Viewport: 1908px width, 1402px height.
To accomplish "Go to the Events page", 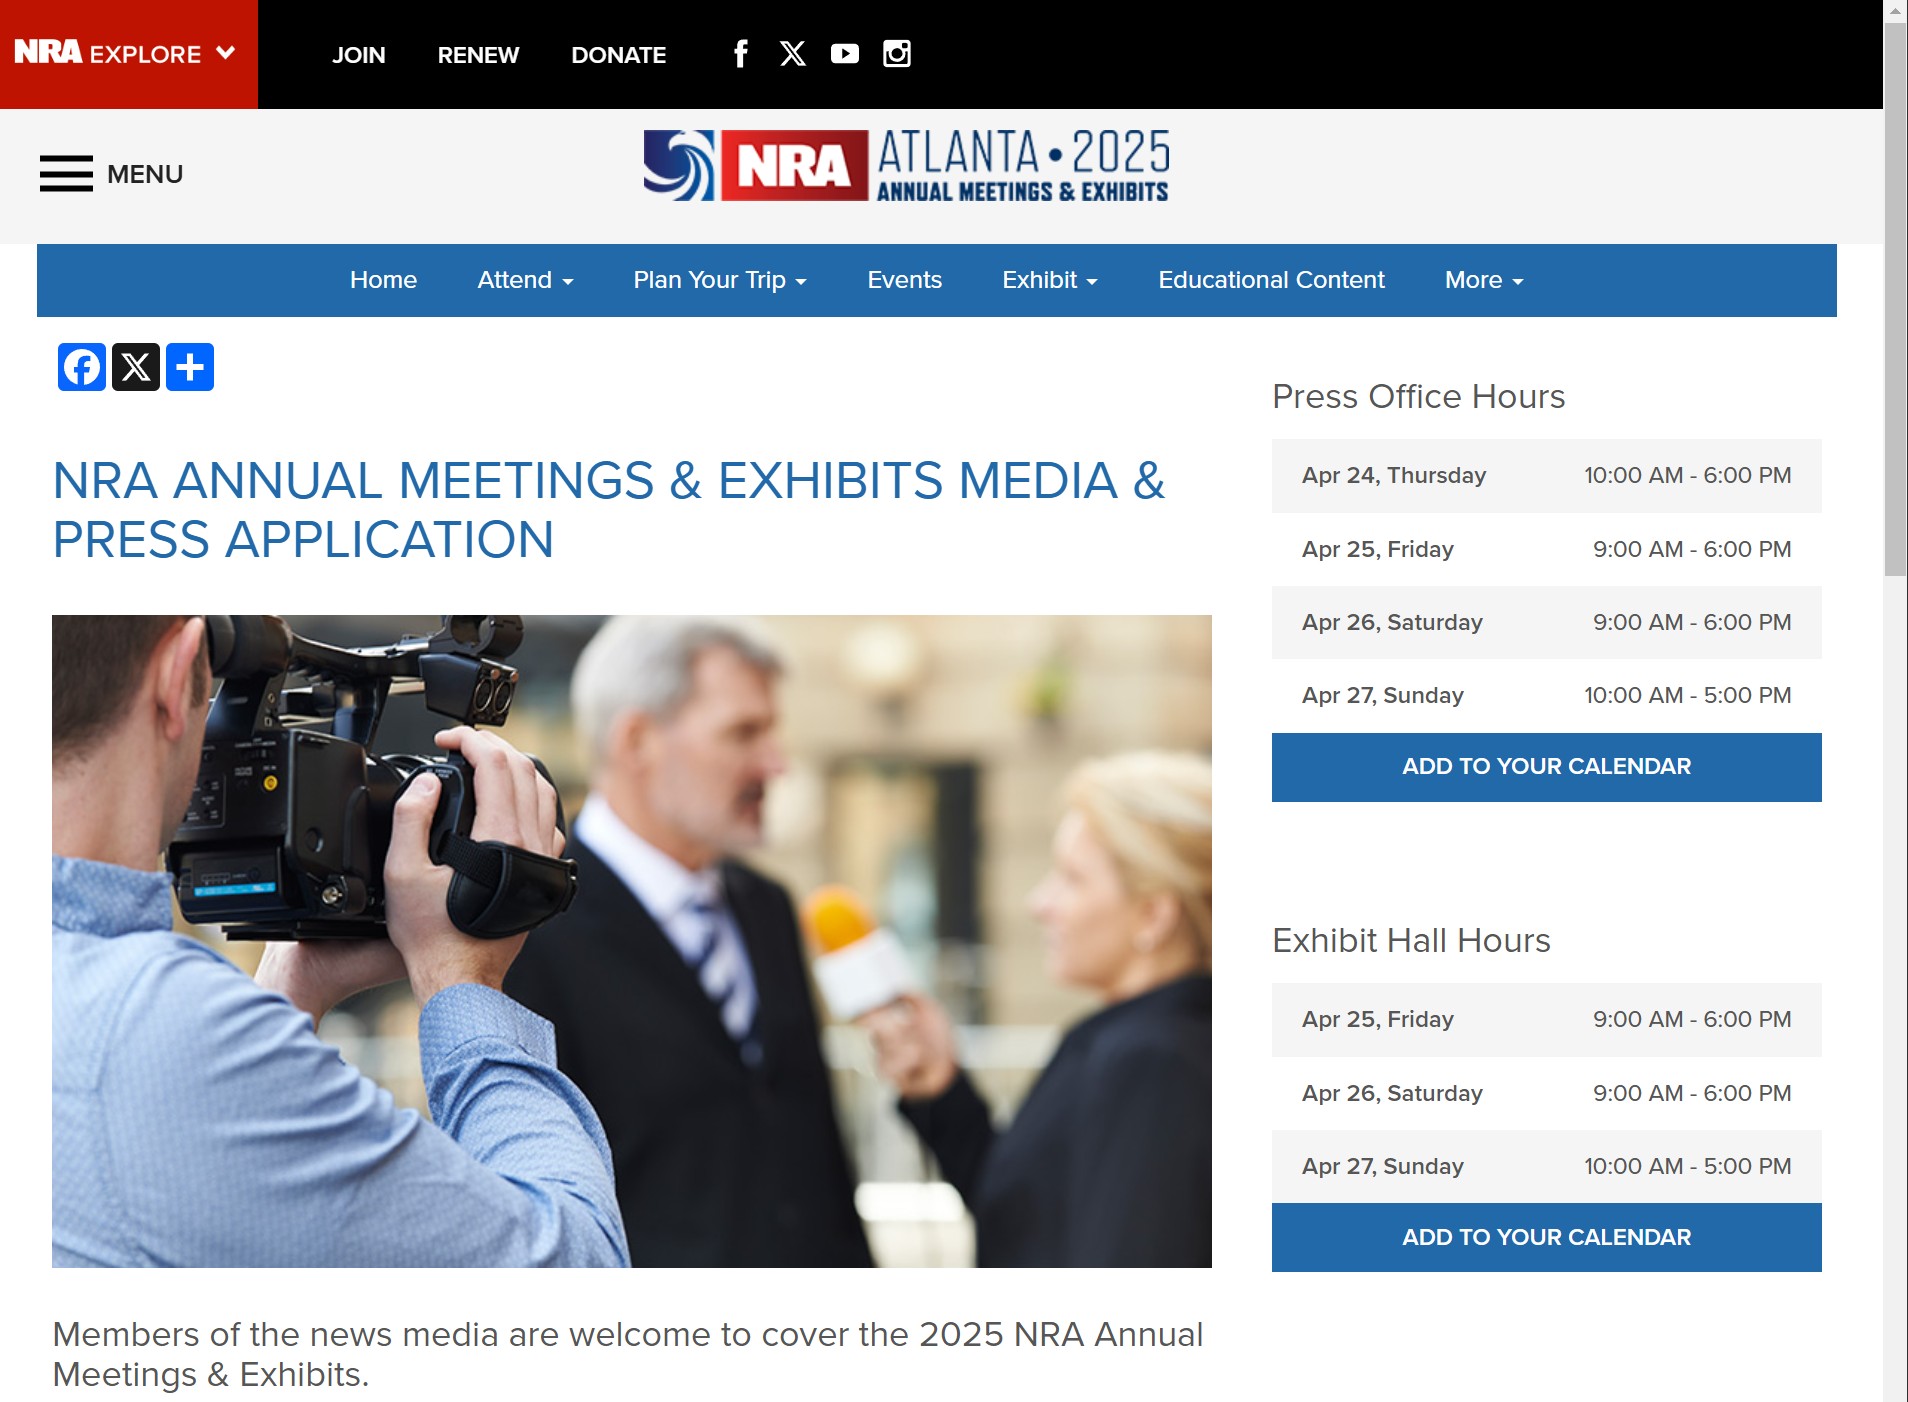I will pyautogui.click(x=904, y=280).
